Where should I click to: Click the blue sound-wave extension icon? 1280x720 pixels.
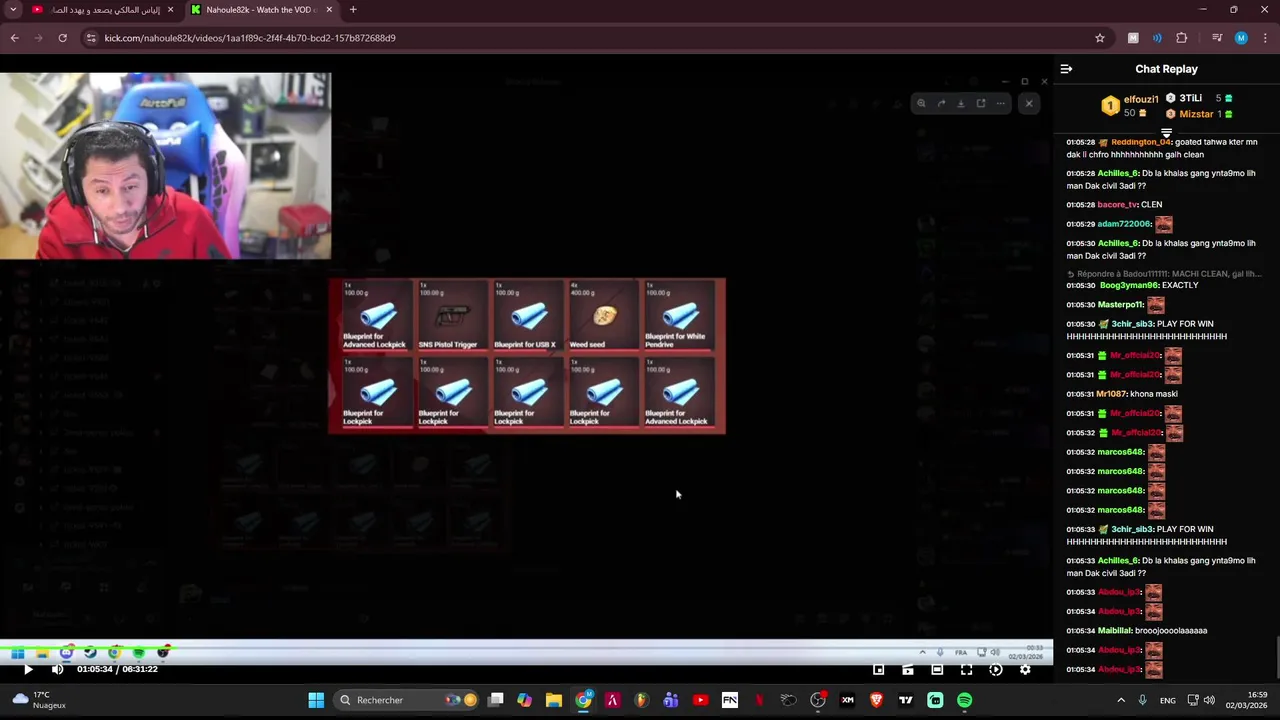1157,38
